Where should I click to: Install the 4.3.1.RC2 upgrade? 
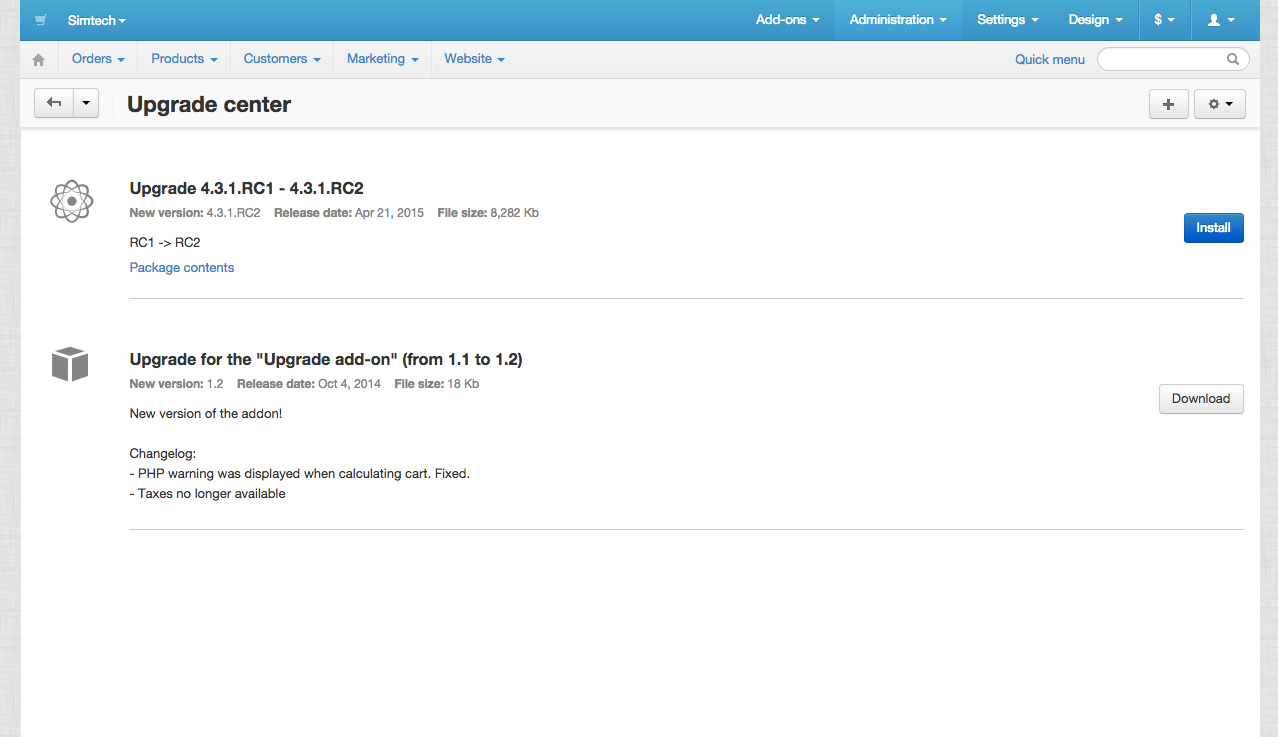pyautogui.click(x=1213, y=228)
